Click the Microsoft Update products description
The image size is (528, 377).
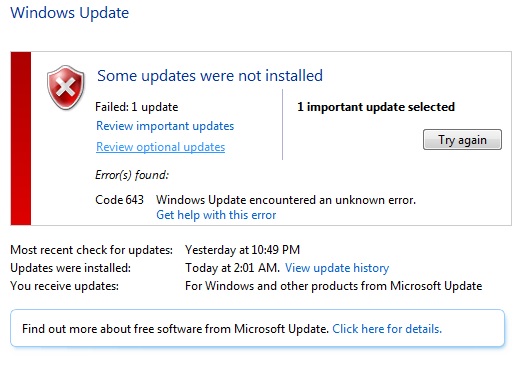click(334, 286)
